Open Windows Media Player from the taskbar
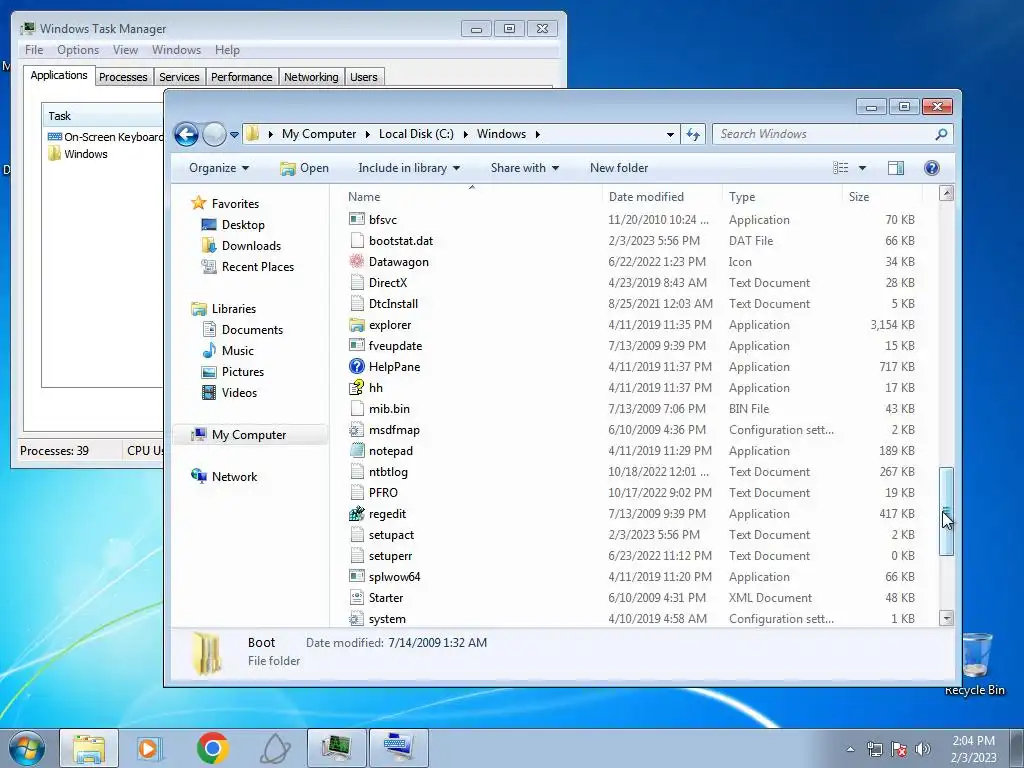The image size is (1024, 768). 150,748
